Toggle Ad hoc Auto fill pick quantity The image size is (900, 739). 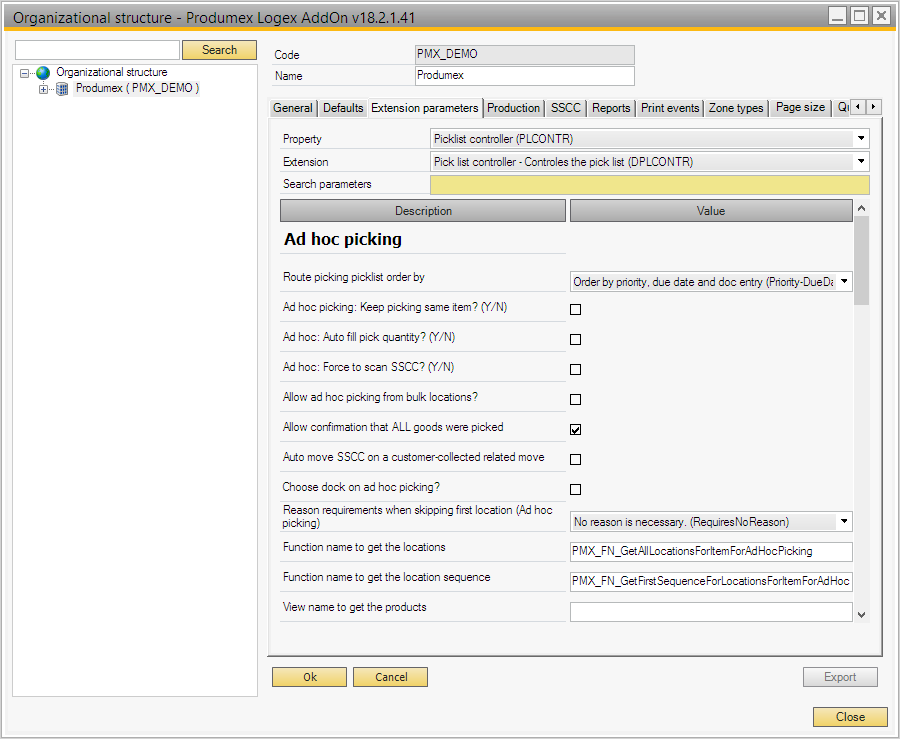click(575, 339)
